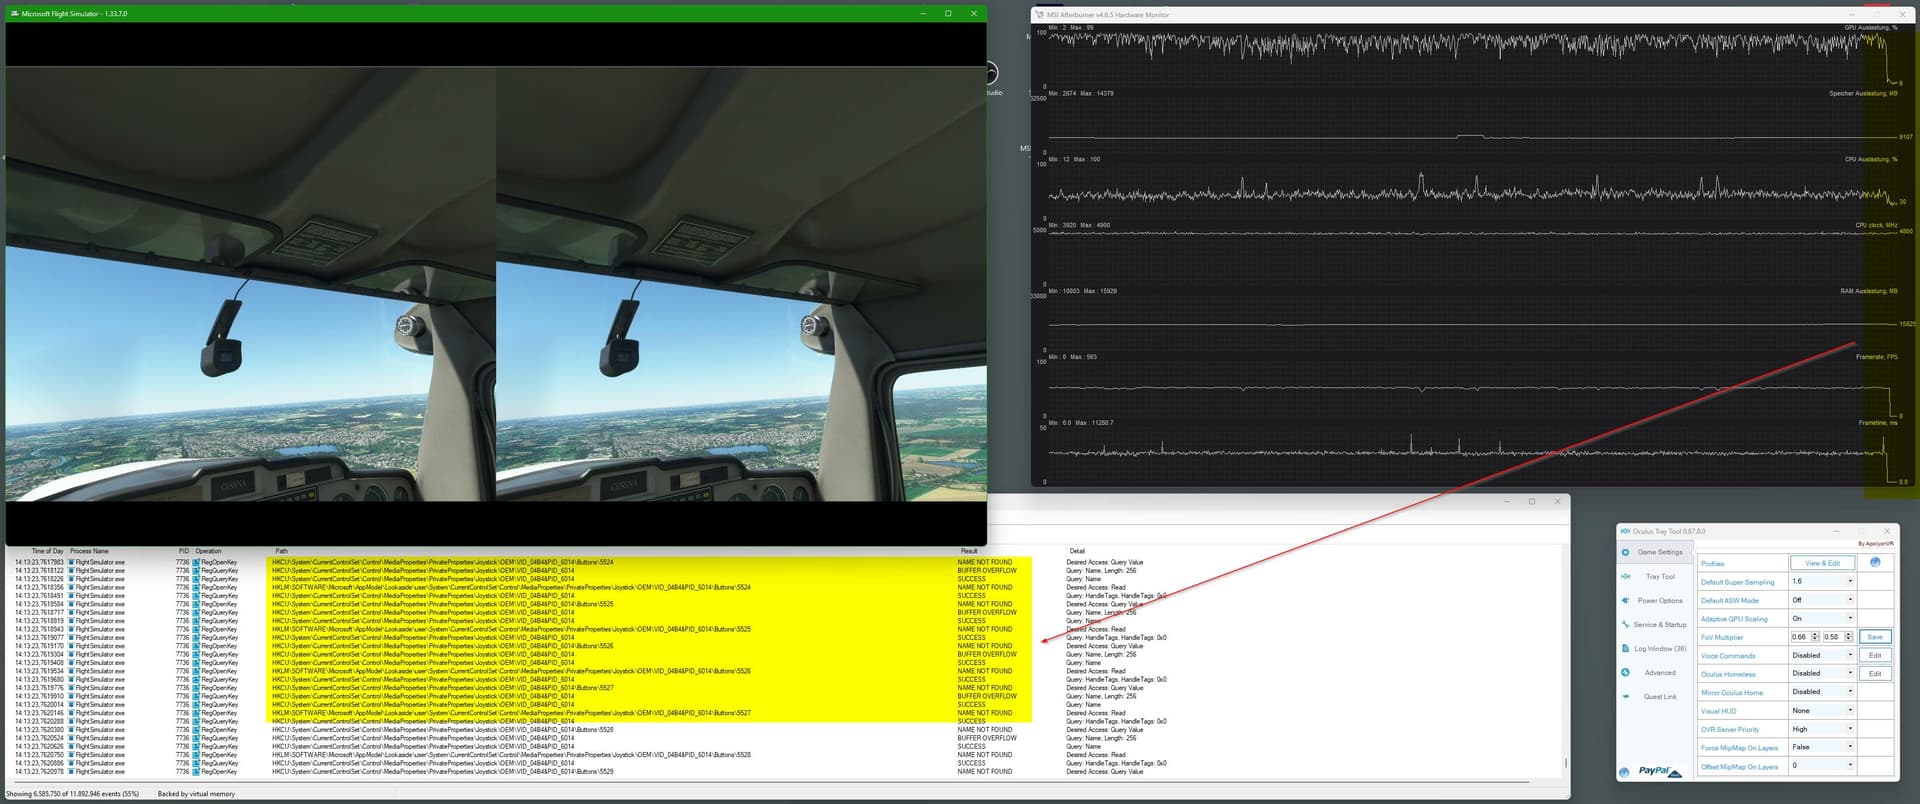Click the Path column header
This screenshot has width=1920, height=804.
tap(282, 551)
